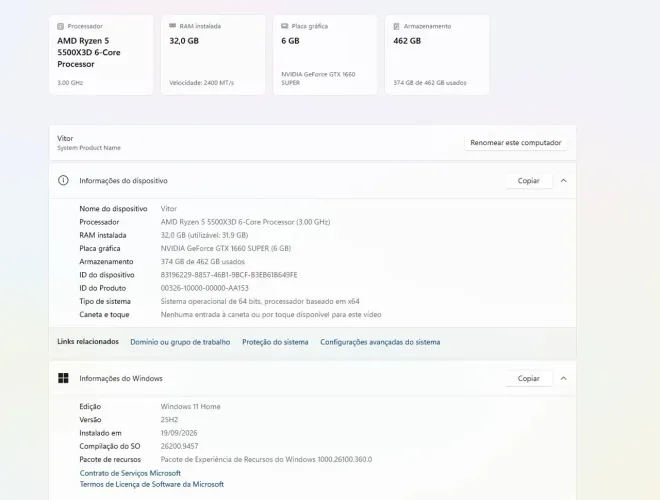
Task: Click '3.00 GHz' on processor card
Action: pyautogui.click(x=70, y=83)
